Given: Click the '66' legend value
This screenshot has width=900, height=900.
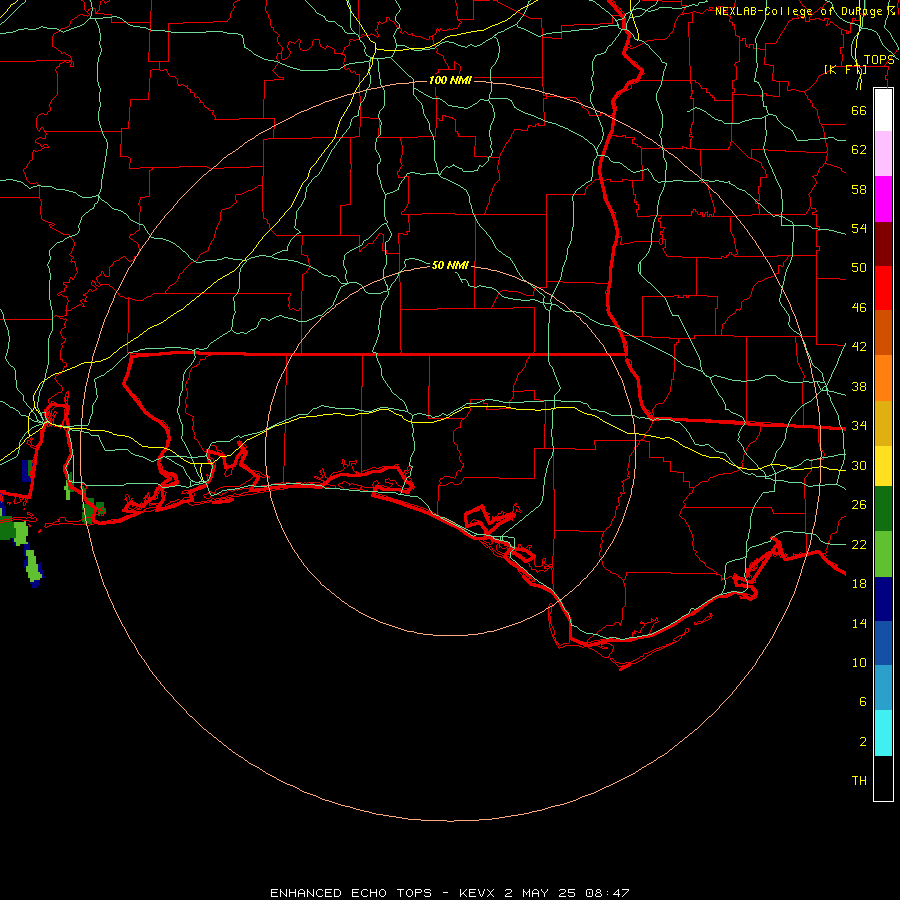Looking at the screenshot, I should 859,110.
